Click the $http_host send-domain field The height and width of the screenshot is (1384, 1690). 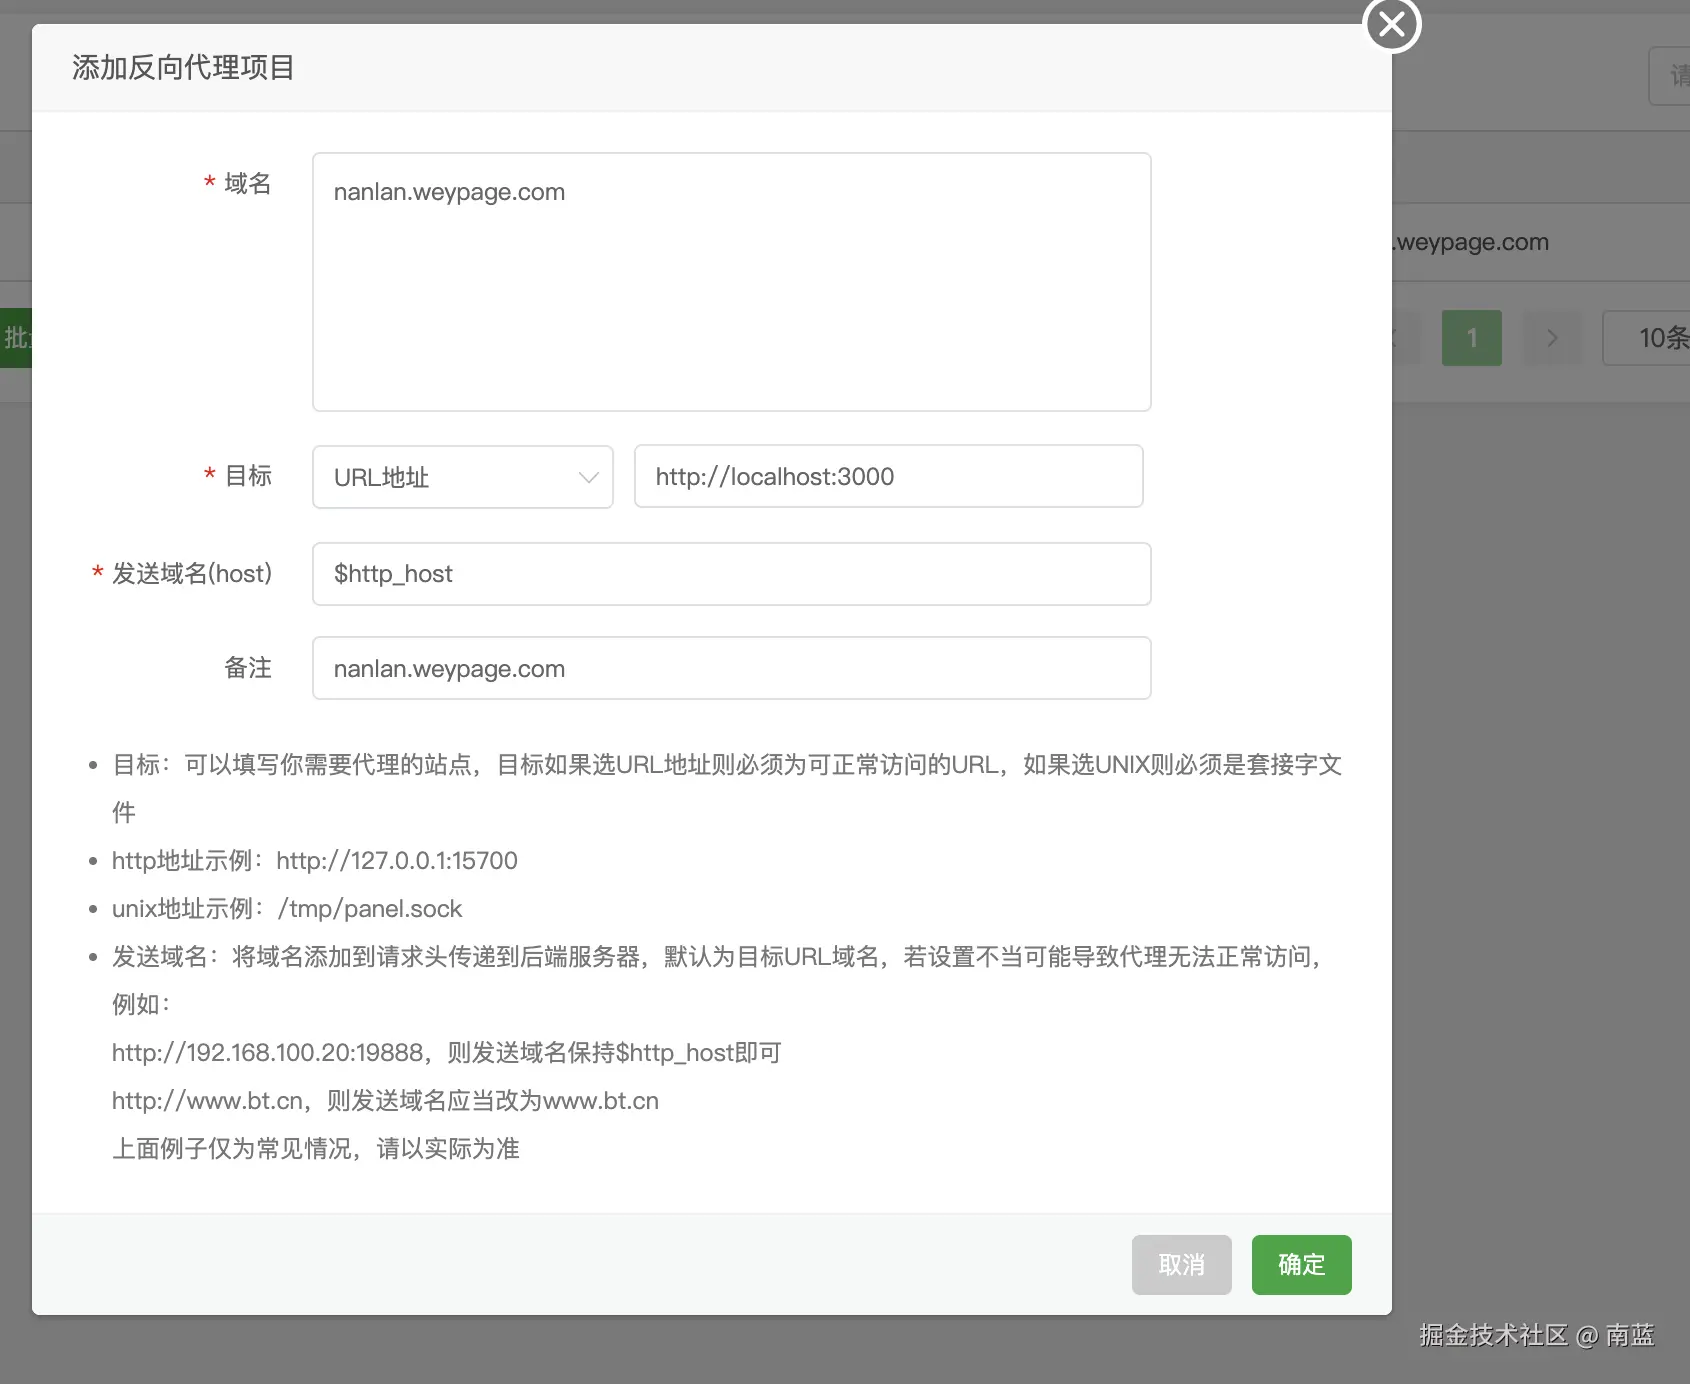tap(732, 574)
